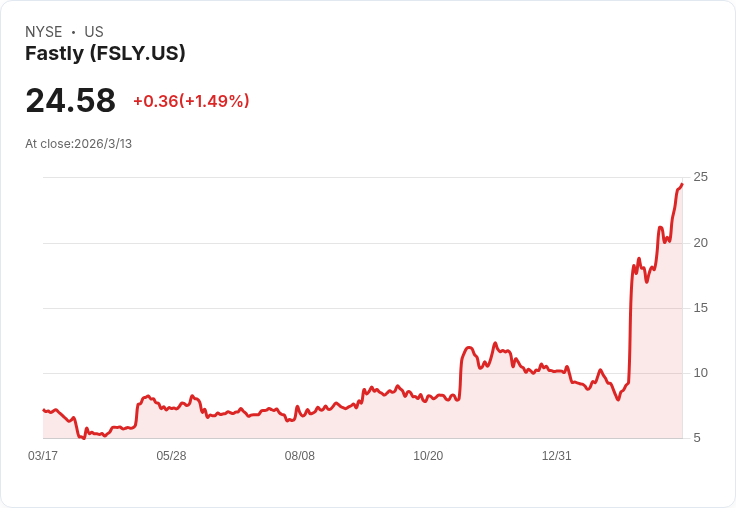
Task: Click the 20 price axis label
Action: [700, 243]
